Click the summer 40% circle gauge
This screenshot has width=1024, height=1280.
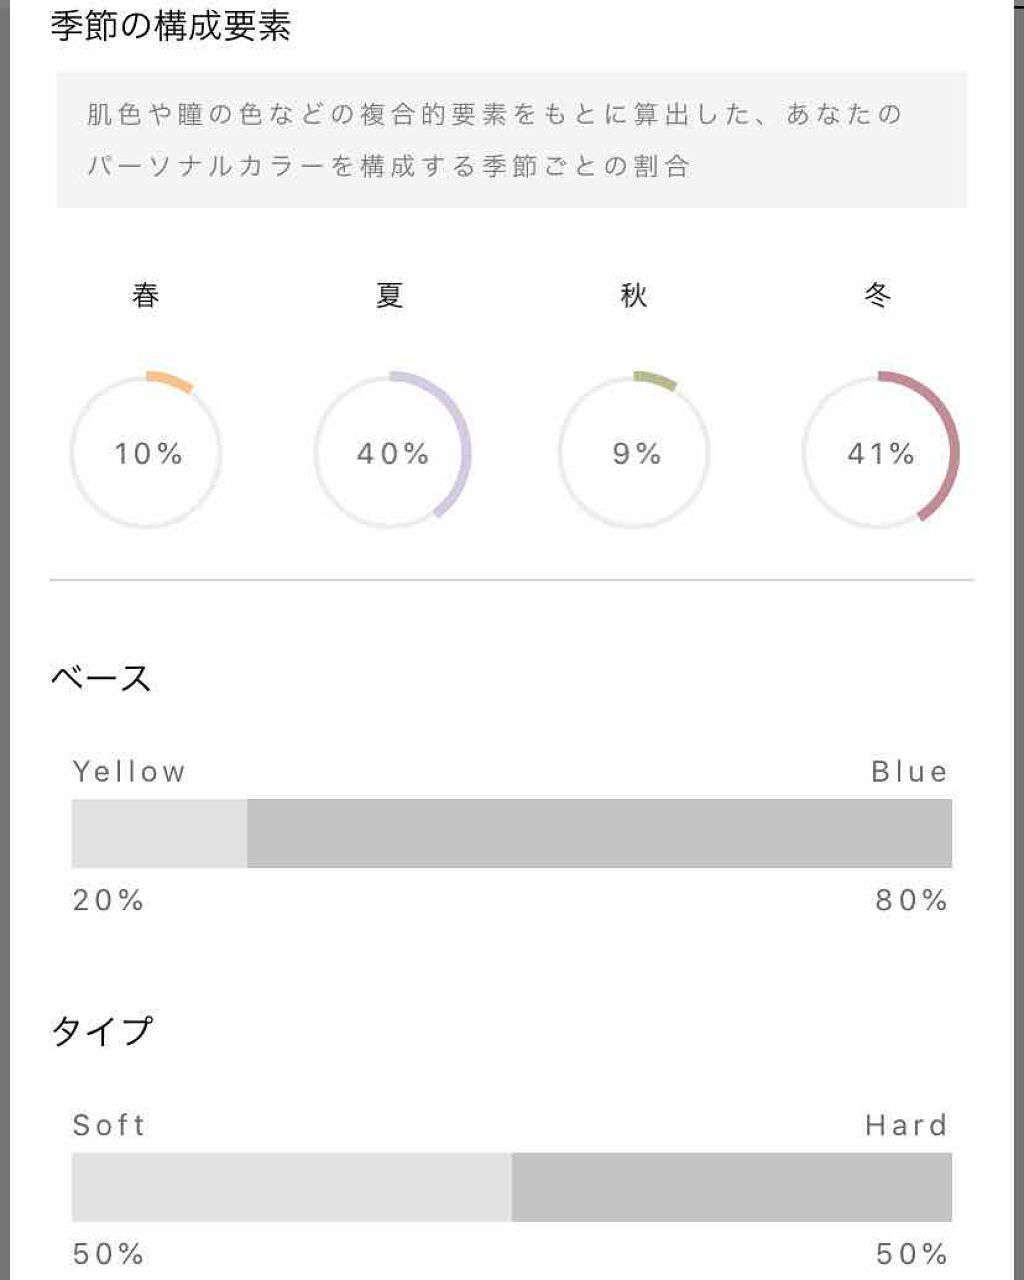(x=392, y=452)
